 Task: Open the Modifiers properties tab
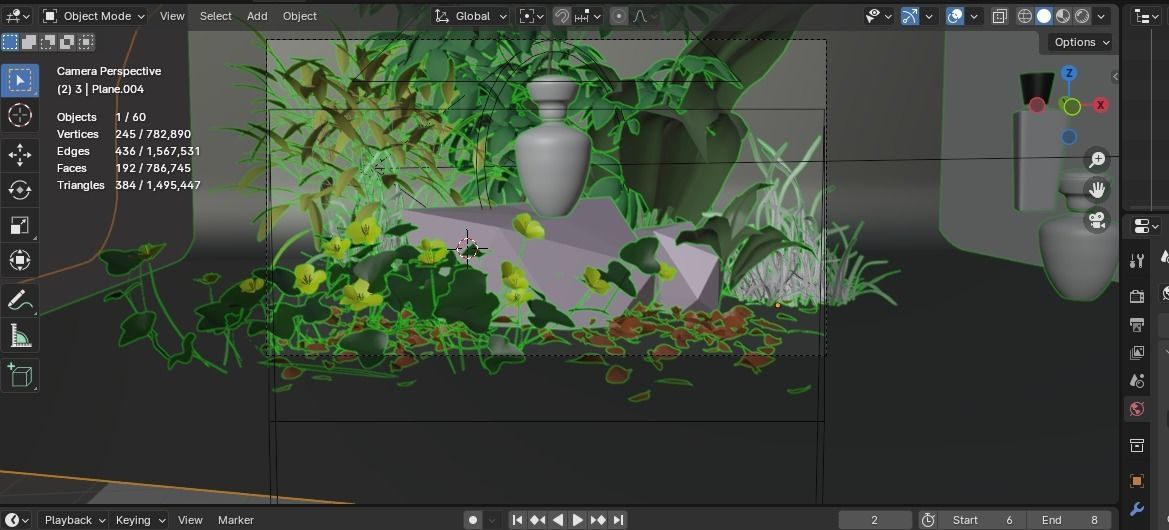point(1136,509)
